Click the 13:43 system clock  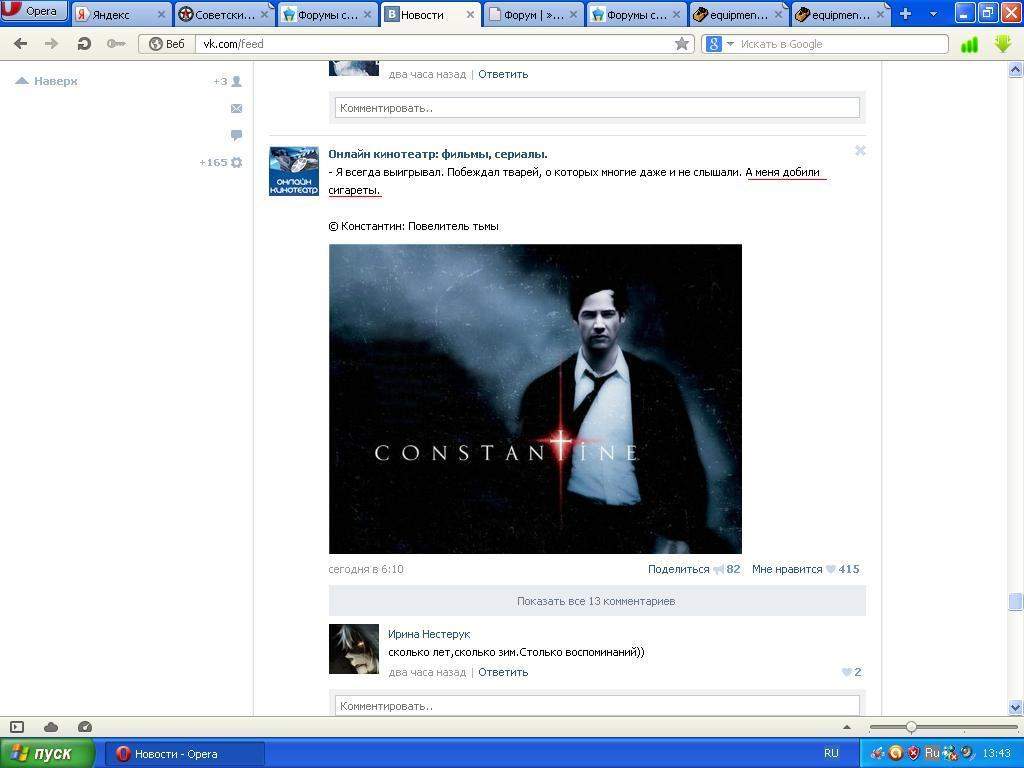click(997, 753)
